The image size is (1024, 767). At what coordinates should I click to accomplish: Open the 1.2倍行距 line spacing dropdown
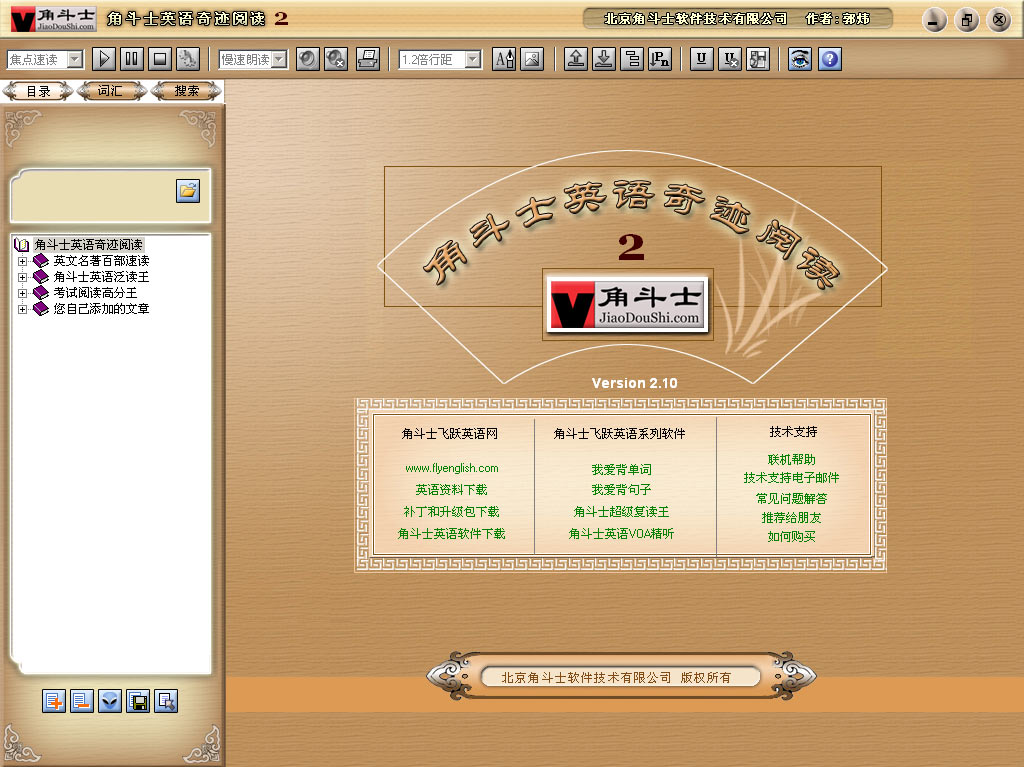coord(473,59)
